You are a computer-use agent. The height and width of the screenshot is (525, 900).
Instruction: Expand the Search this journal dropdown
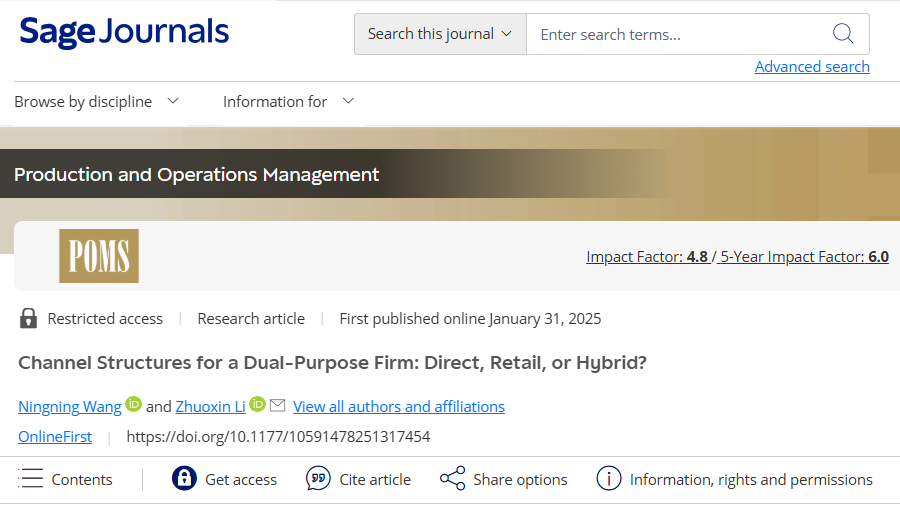point(440,34)
